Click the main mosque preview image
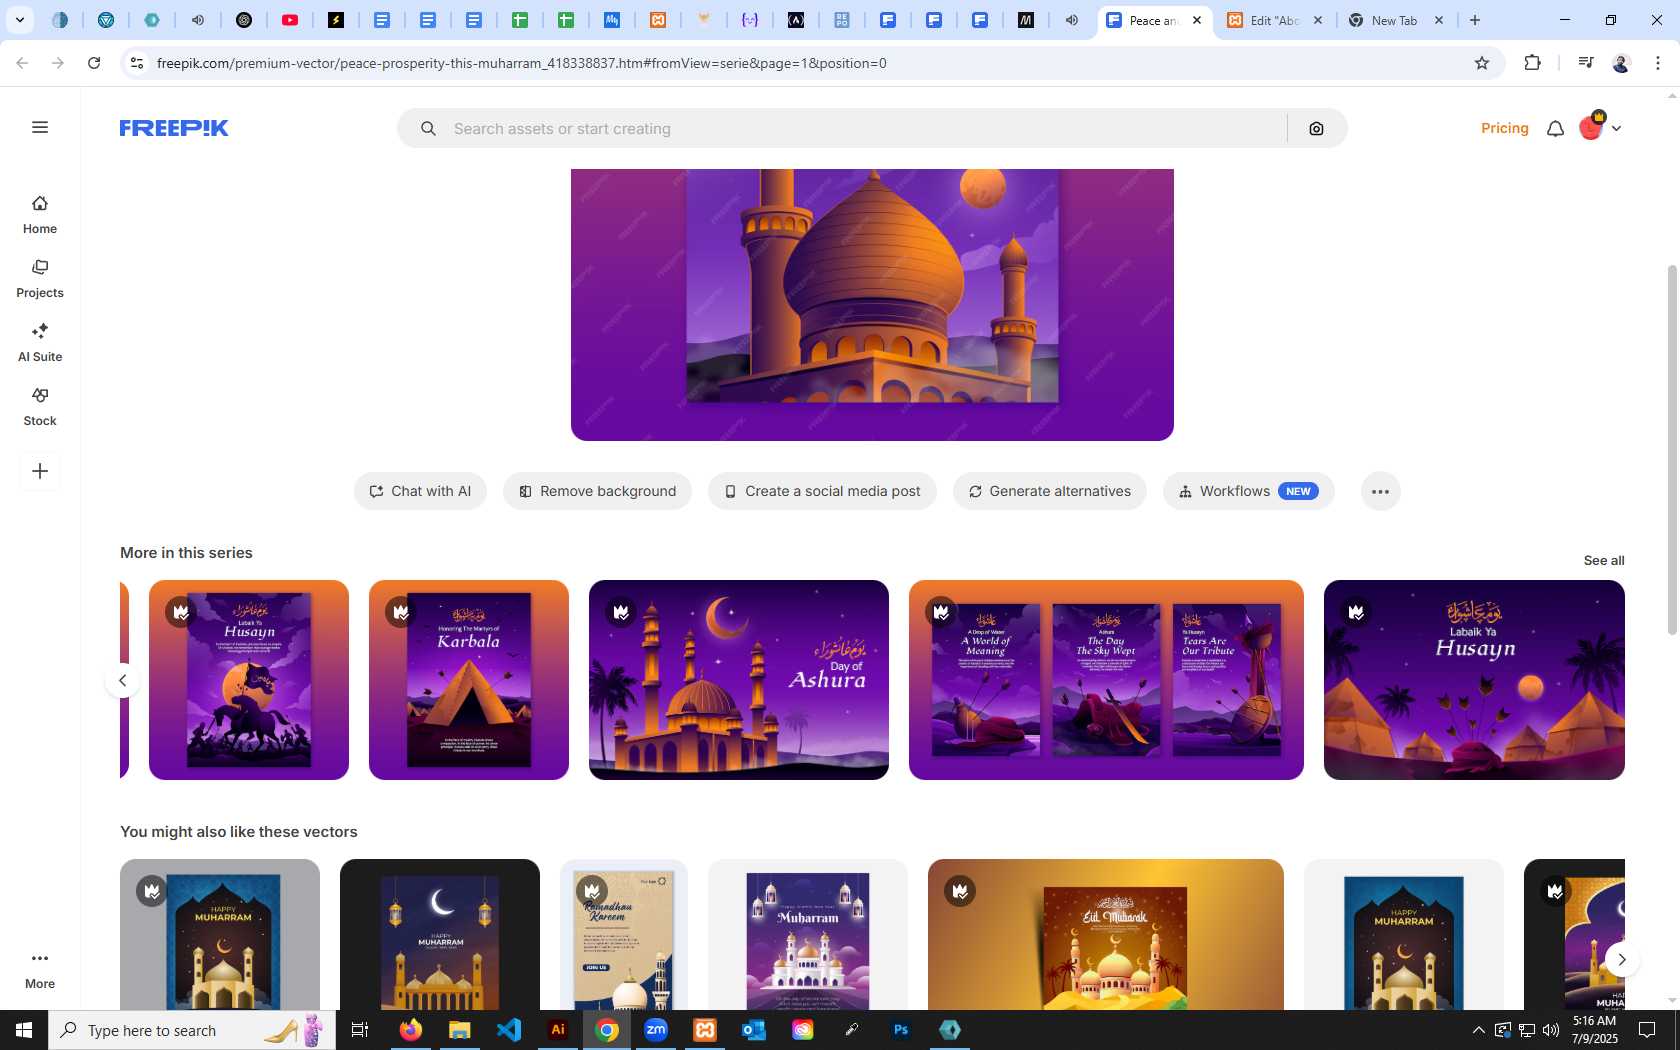The height and width of the screenshot is (1050, 1680). pos(872,304)
